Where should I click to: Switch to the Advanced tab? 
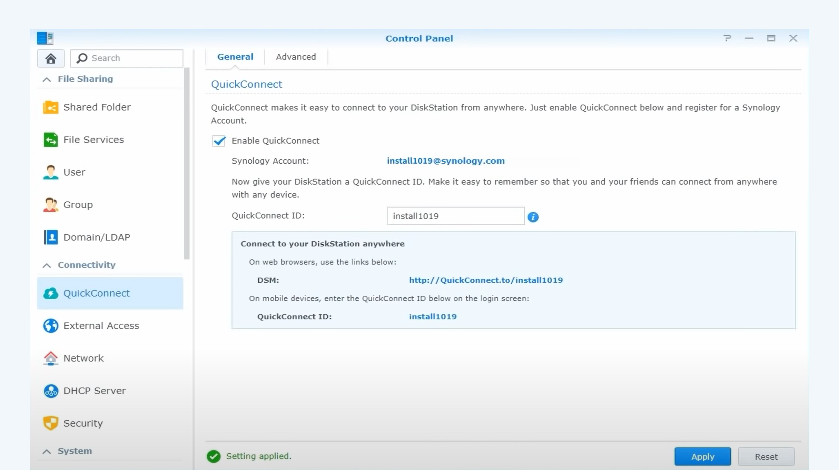pos(296,57)
